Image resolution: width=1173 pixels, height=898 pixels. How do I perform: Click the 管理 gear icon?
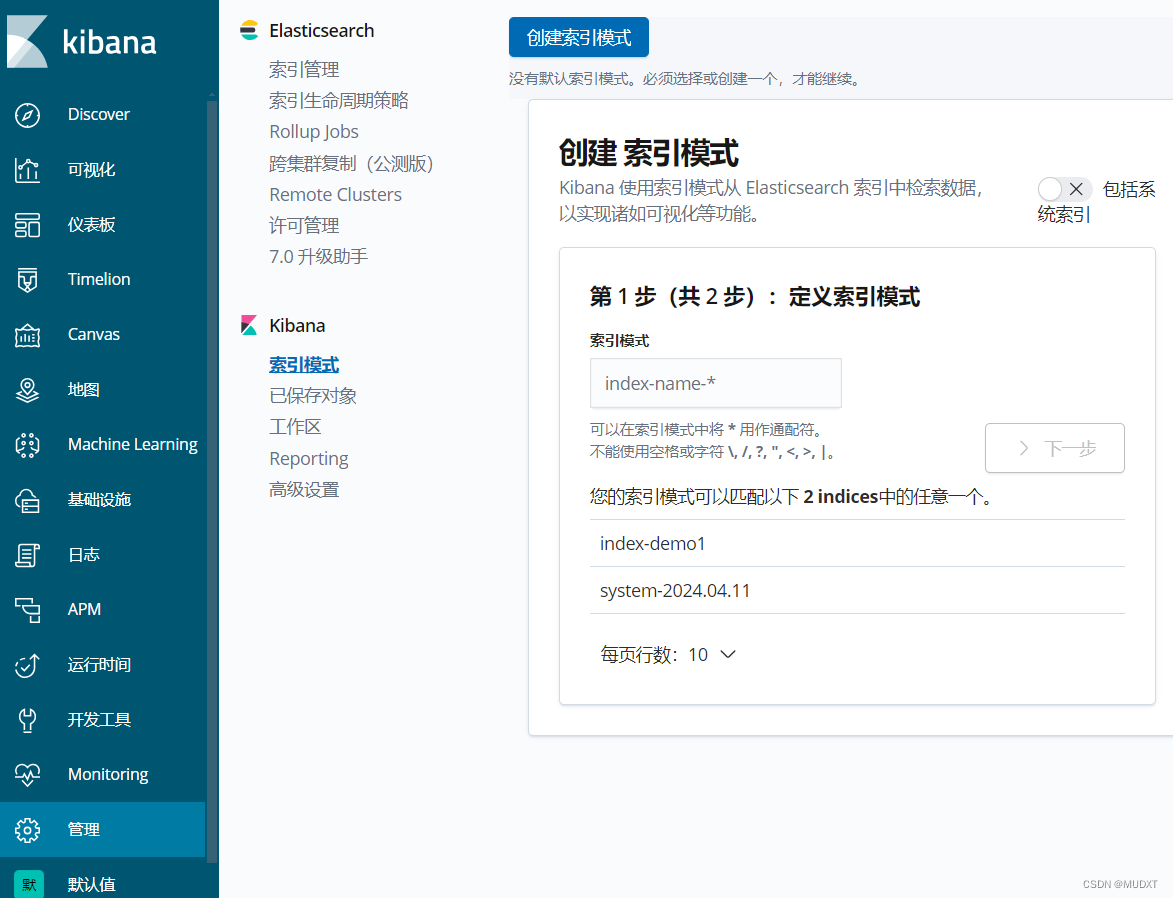click(x=28, y=830)
